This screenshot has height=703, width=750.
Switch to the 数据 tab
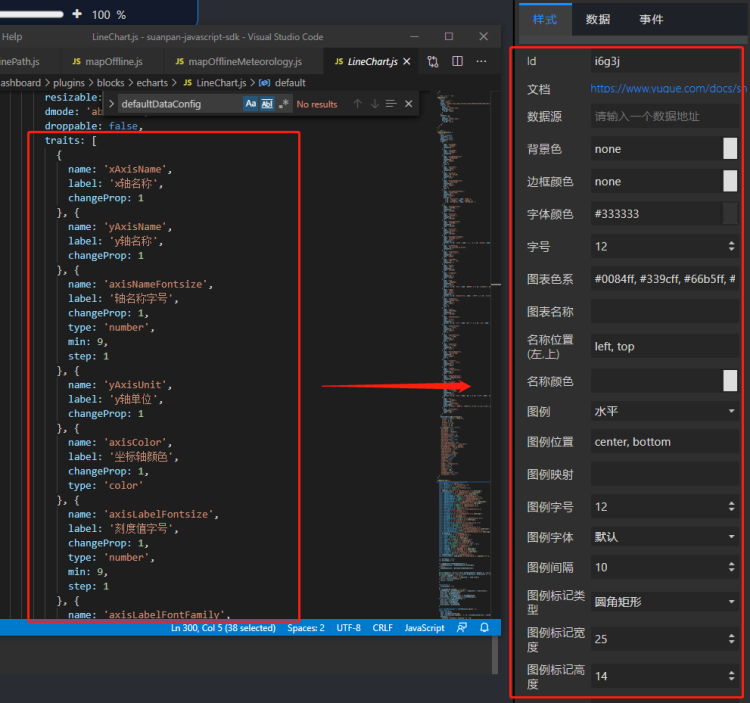[598, 19]
